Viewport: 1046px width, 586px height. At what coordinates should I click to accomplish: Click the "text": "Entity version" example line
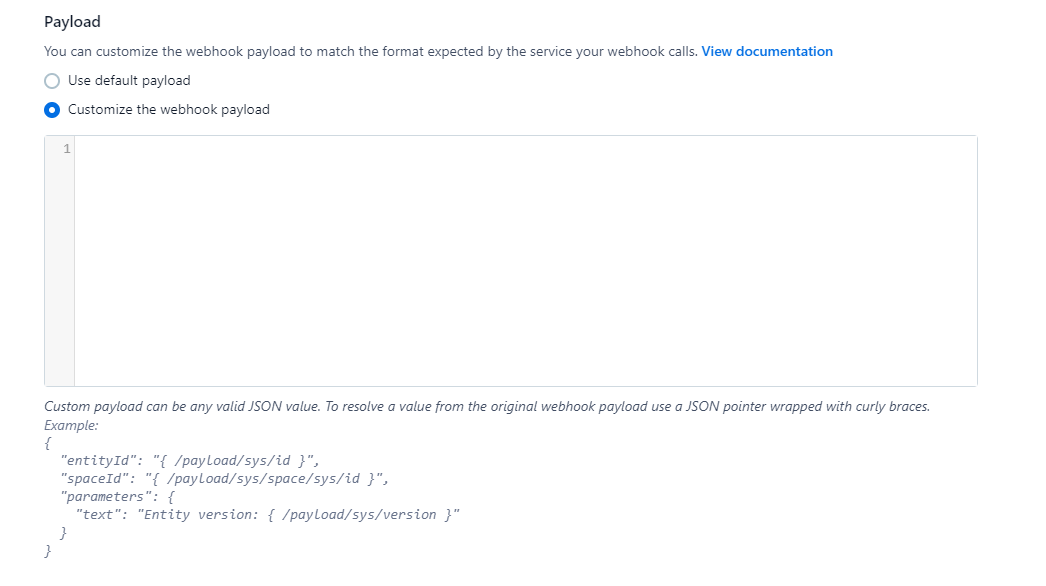(268, 515)
